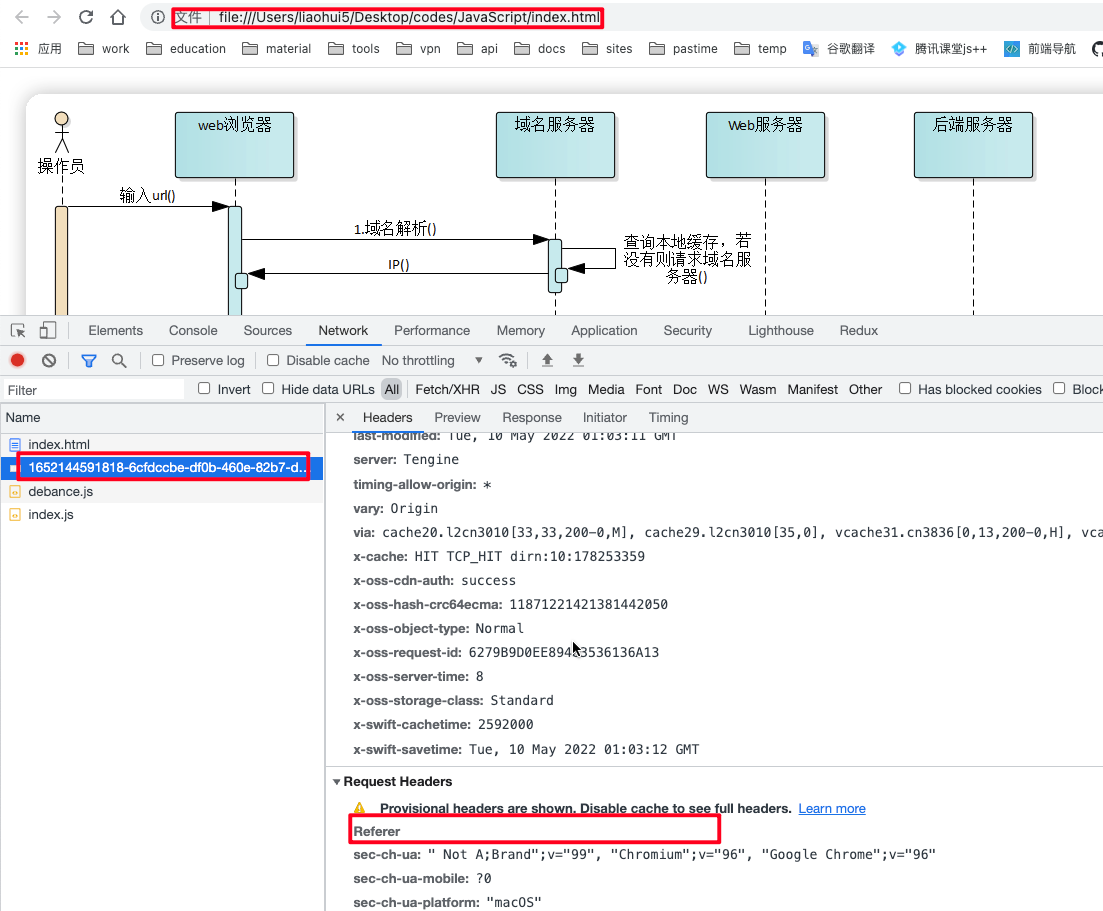Viewport: 1103px width, 911px height.
Task: Toggle the network filter funnel icon
Action: (89, 360)
